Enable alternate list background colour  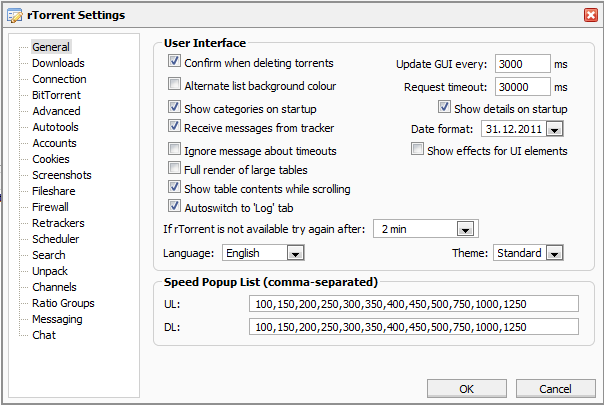(175, 87)
